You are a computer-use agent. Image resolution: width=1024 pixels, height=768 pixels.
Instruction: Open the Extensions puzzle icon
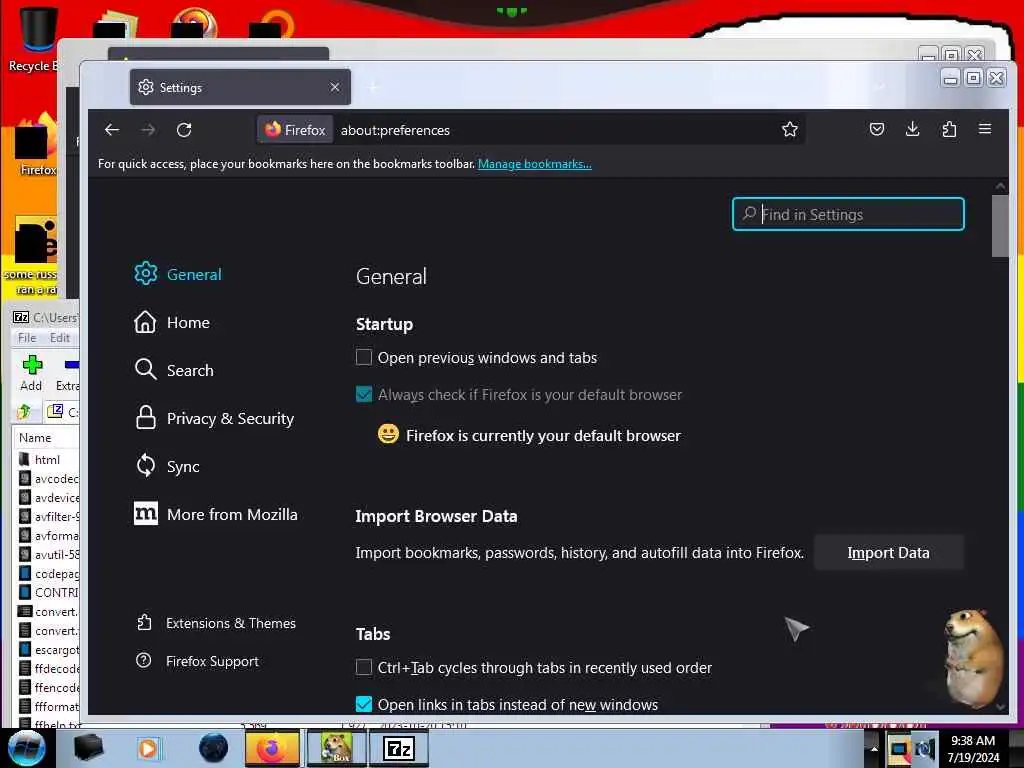click(x=949, y=129)
